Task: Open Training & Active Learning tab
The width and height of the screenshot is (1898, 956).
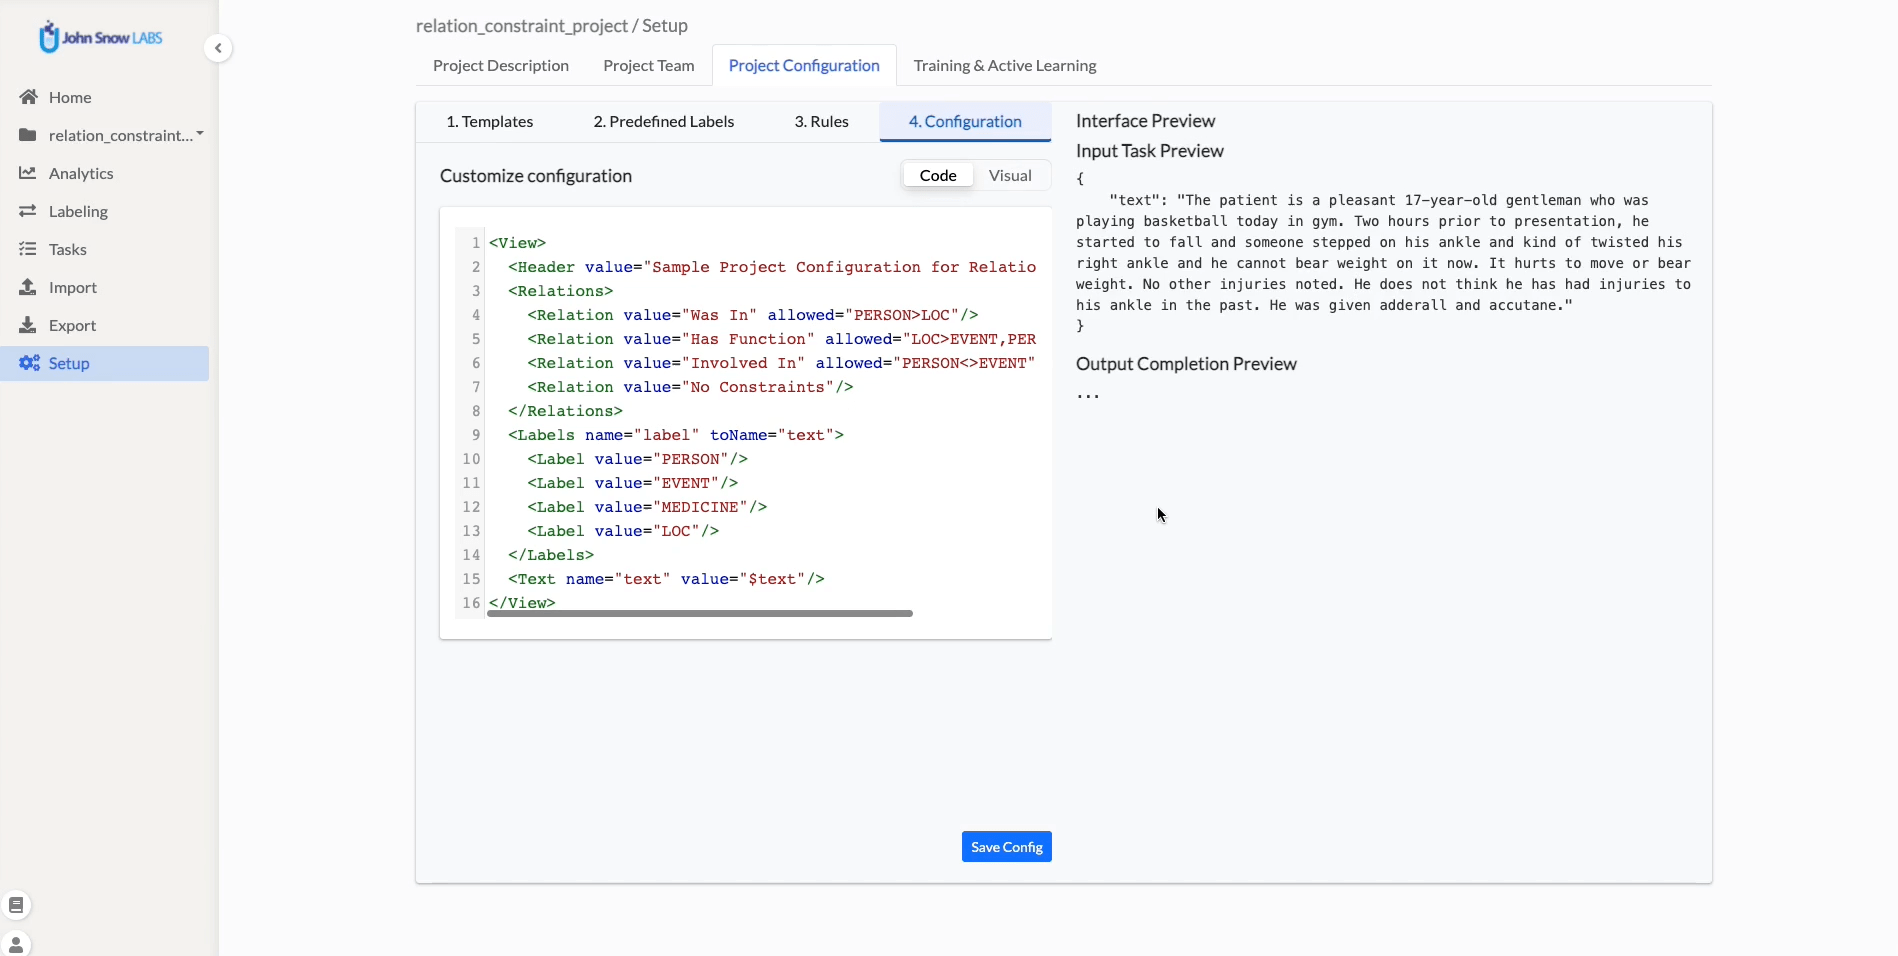Action: (x=1005, y=65)
